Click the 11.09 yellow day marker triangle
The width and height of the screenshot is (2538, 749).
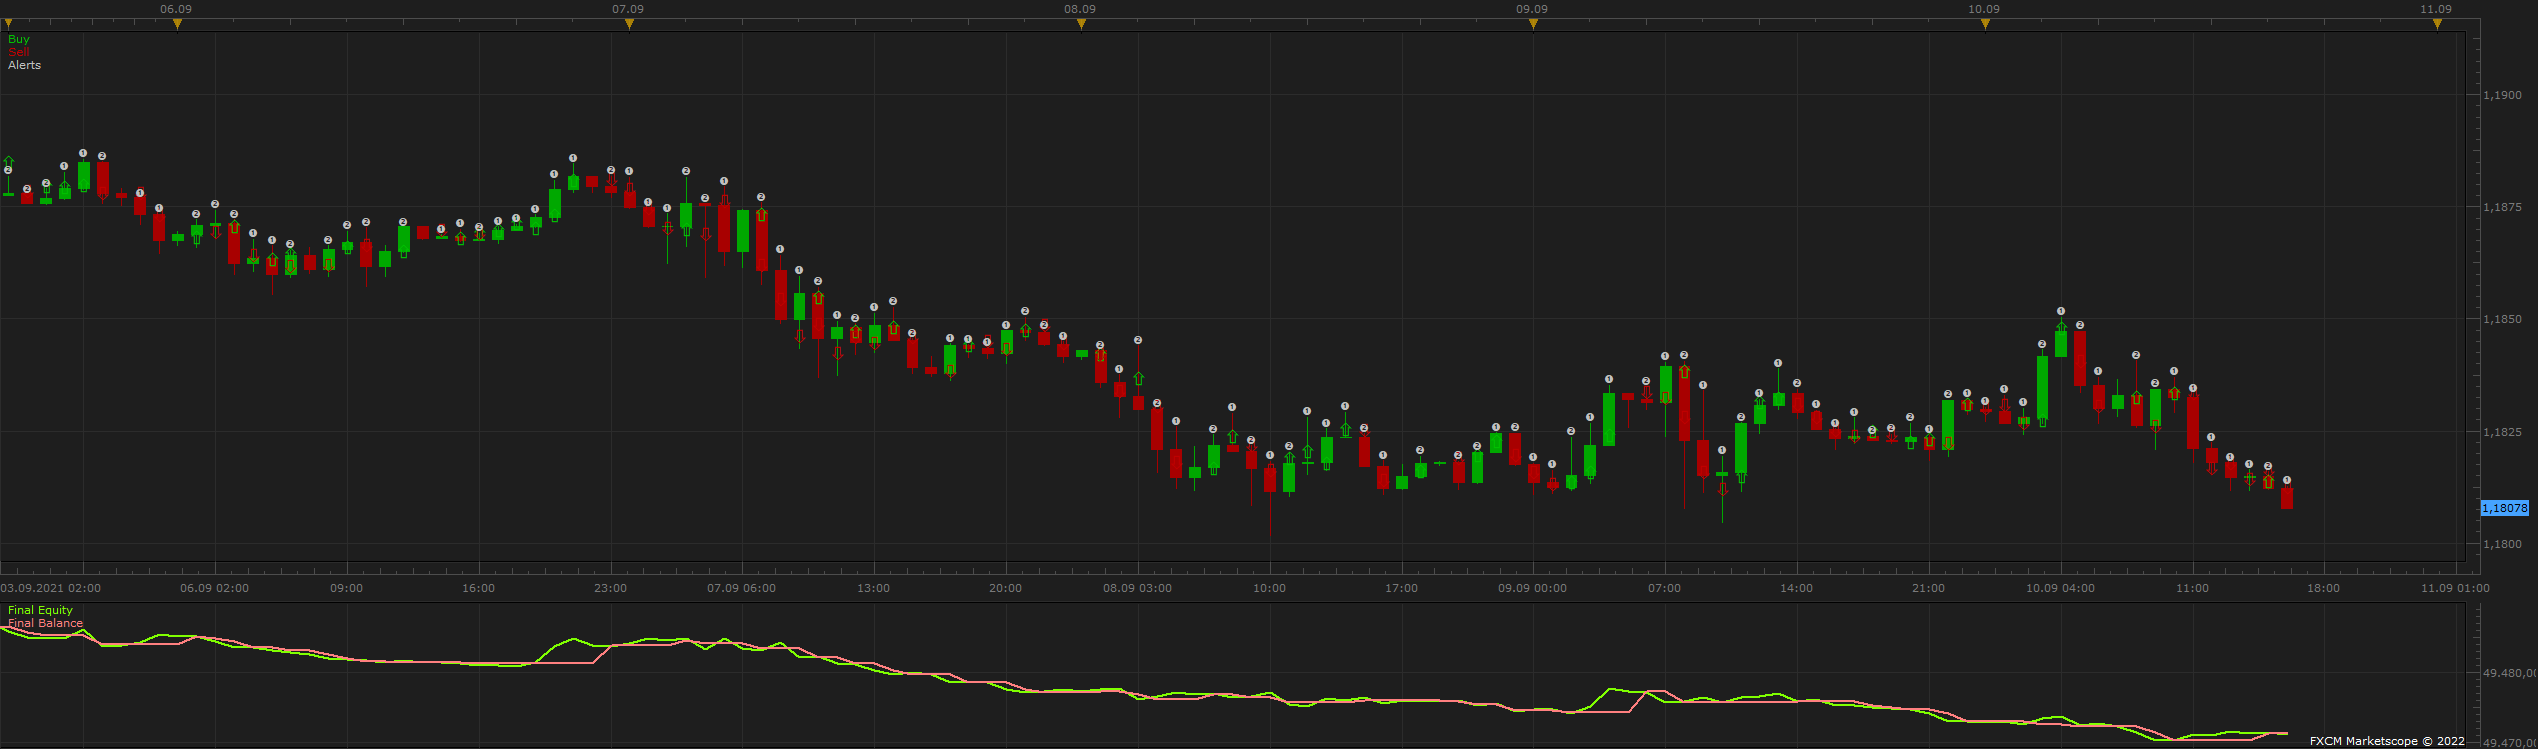[x=2437, y=24]
